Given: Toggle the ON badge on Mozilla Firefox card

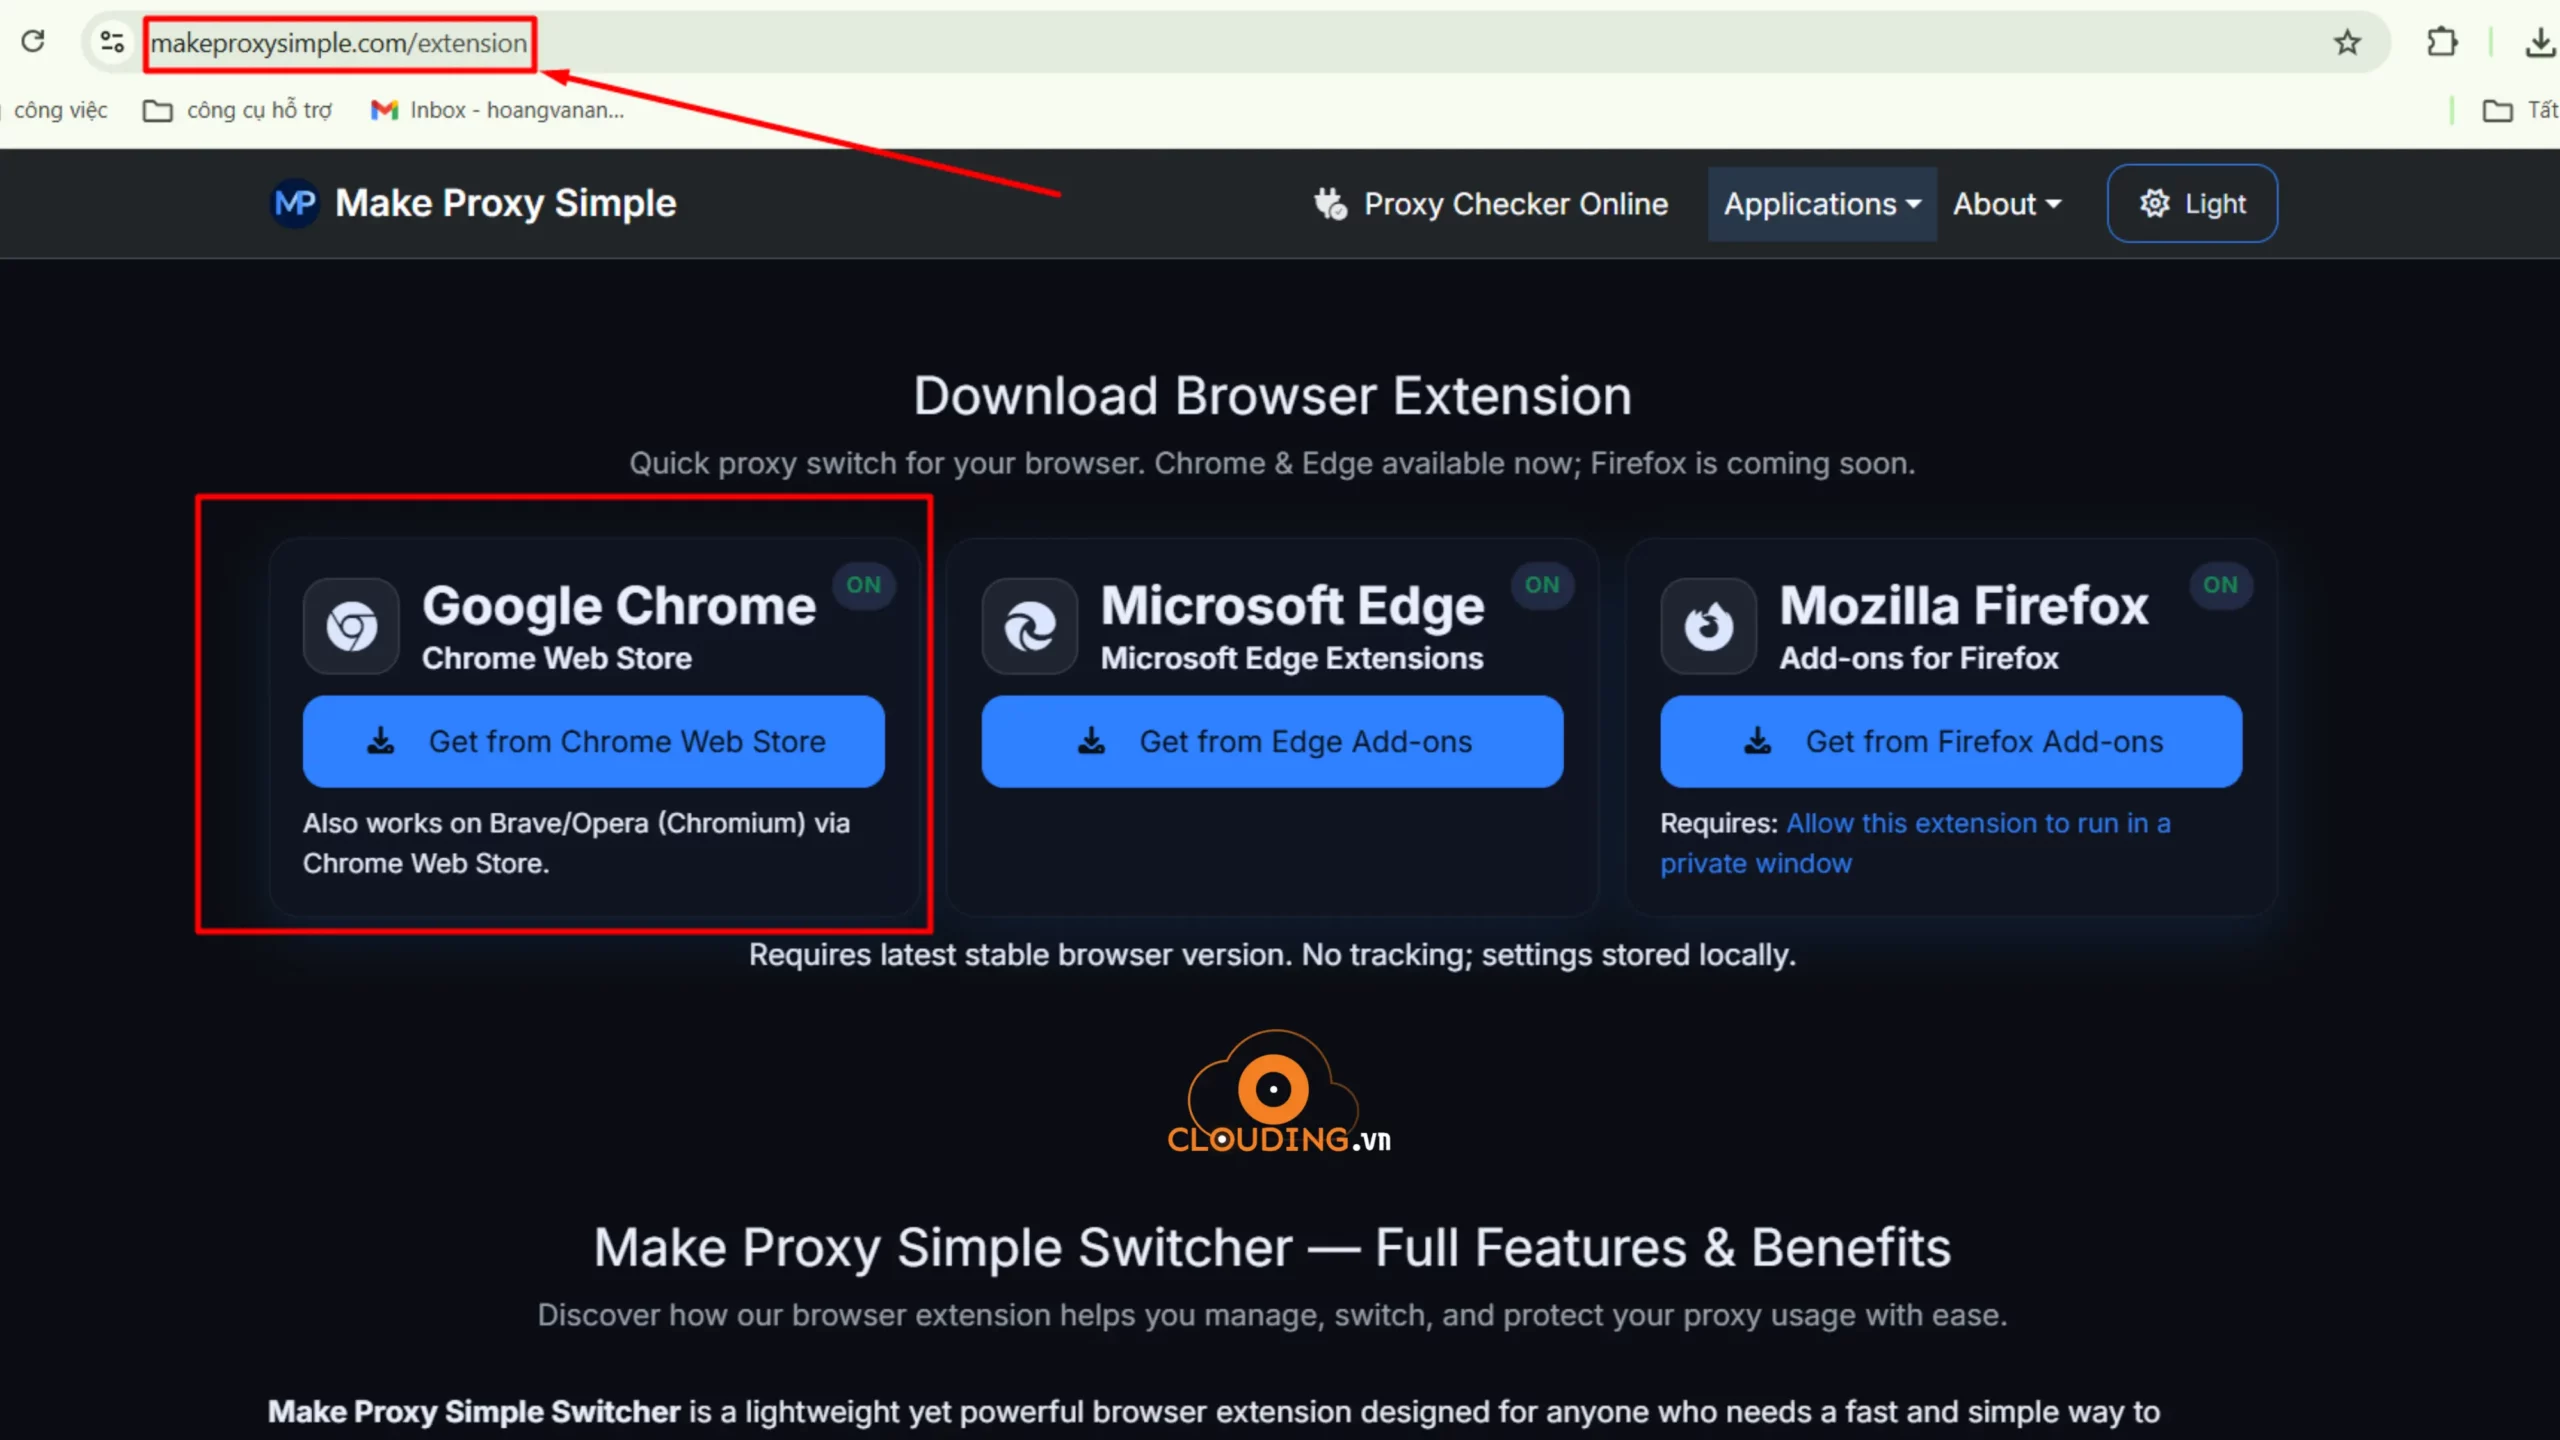Looking at the screenshot, I should tap(2220, 585).
